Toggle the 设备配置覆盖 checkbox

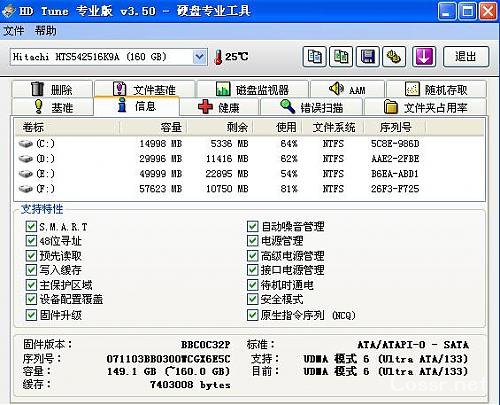[31, 299]
